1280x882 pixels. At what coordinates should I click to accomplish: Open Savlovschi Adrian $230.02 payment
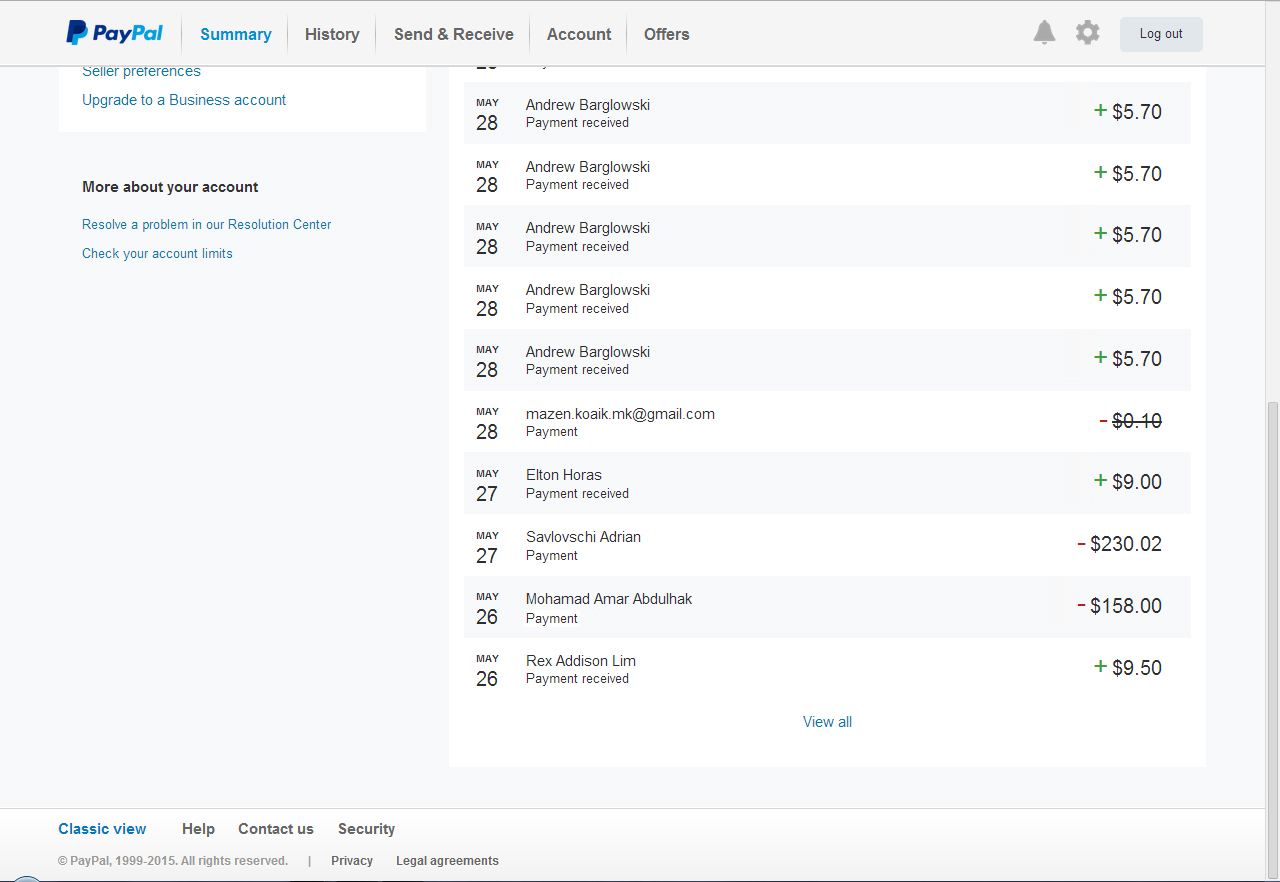tap(827, 545)
